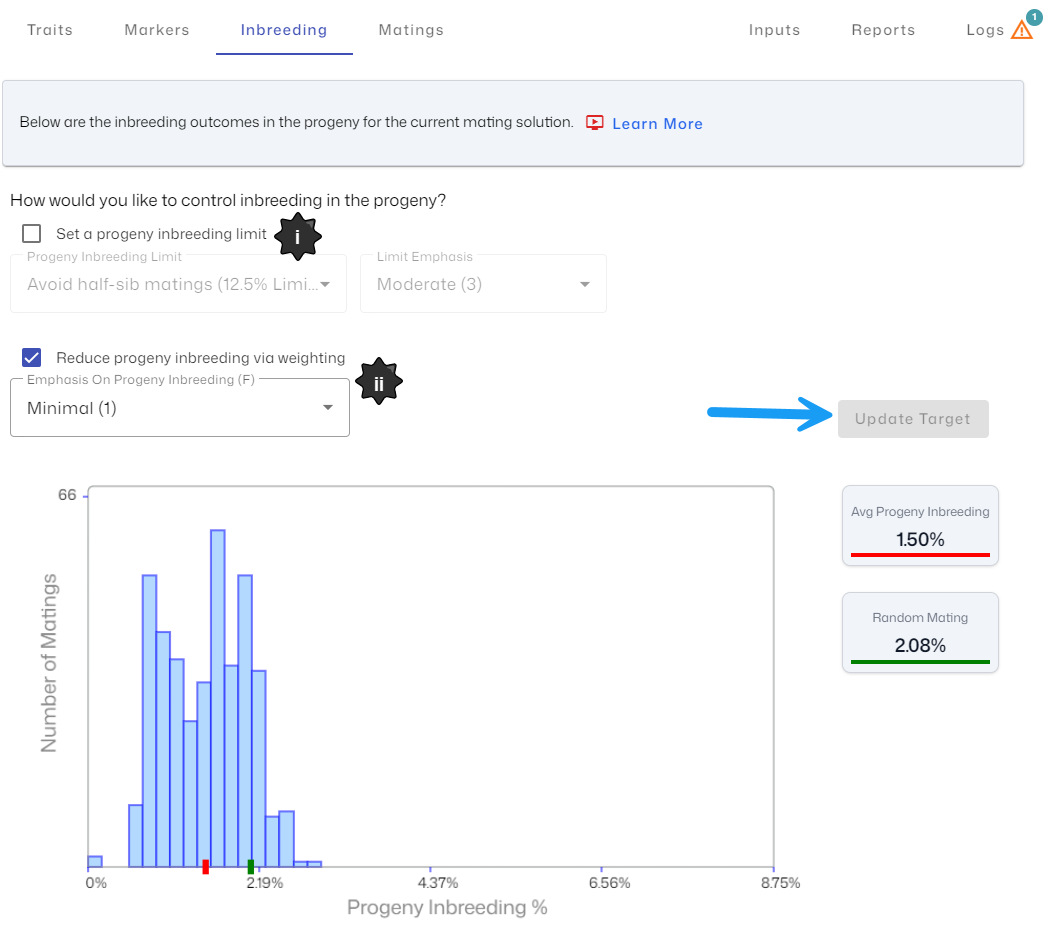Go to the Markers tab
Image resolution: width=1064 pixels, height=938 pixels.
pyautogui.click(x=157, y=30)
